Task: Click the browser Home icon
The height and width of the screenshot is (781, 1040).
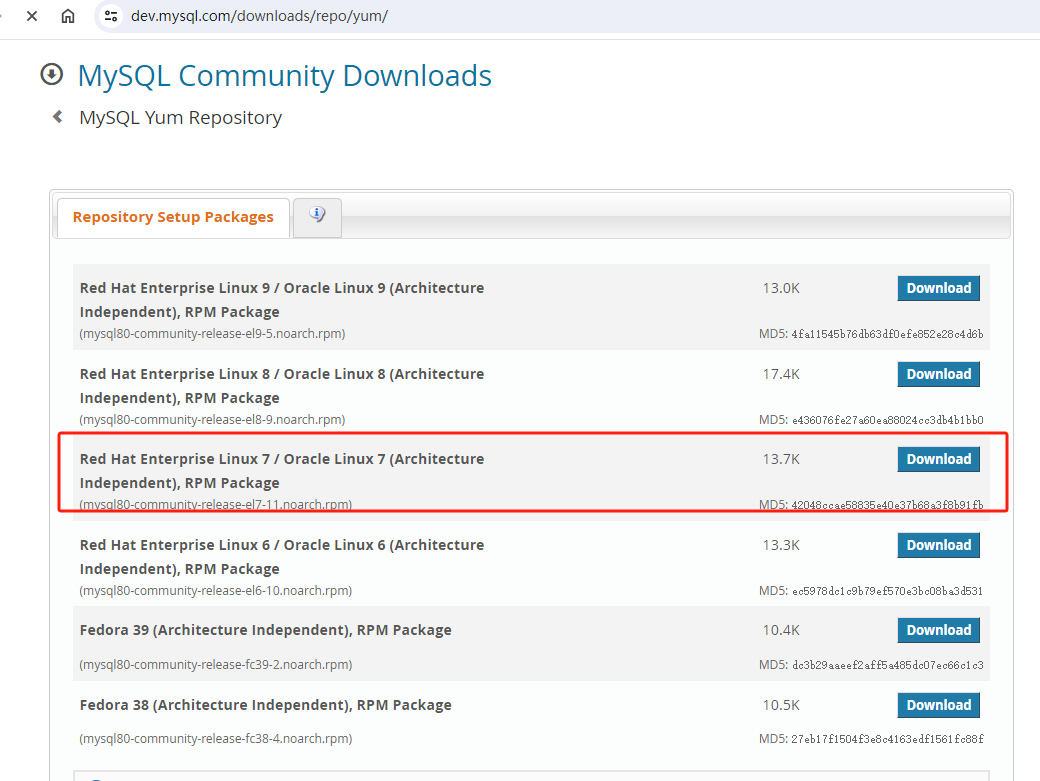Action: [68, 16]
